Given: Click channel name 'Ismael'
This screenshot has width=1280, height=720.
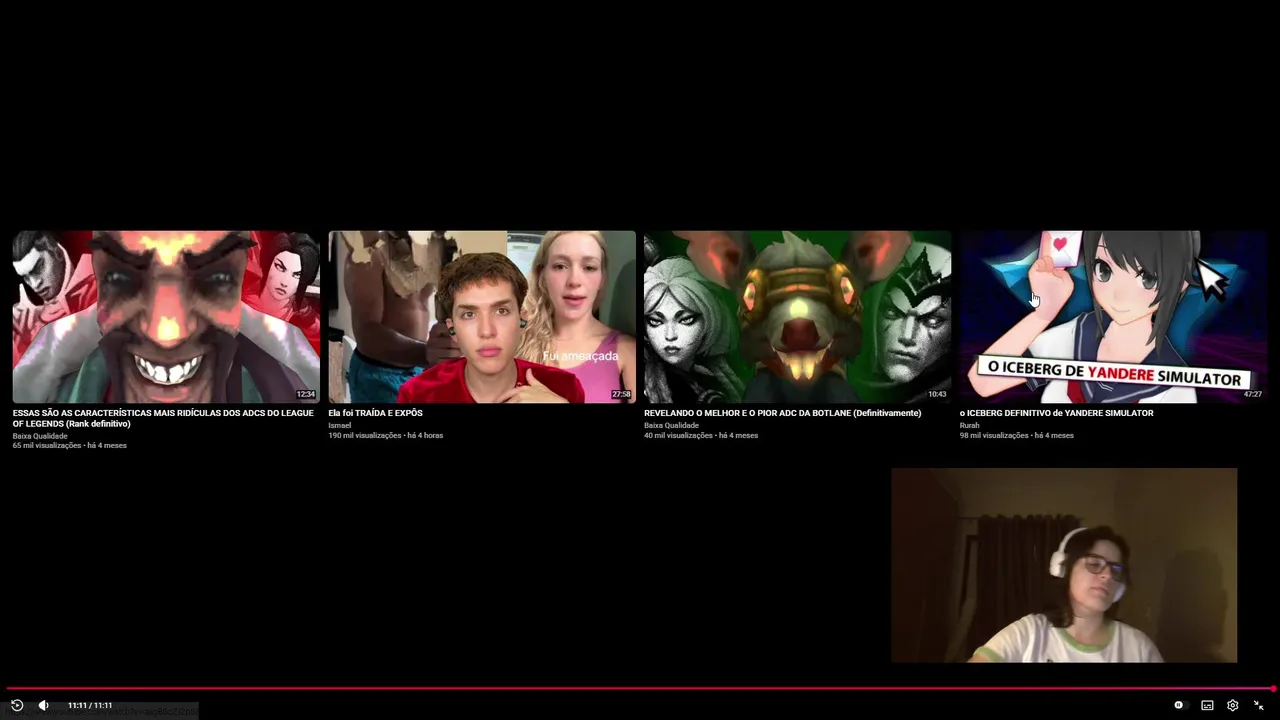Looking at the screenshot, I should click(340, 425).
